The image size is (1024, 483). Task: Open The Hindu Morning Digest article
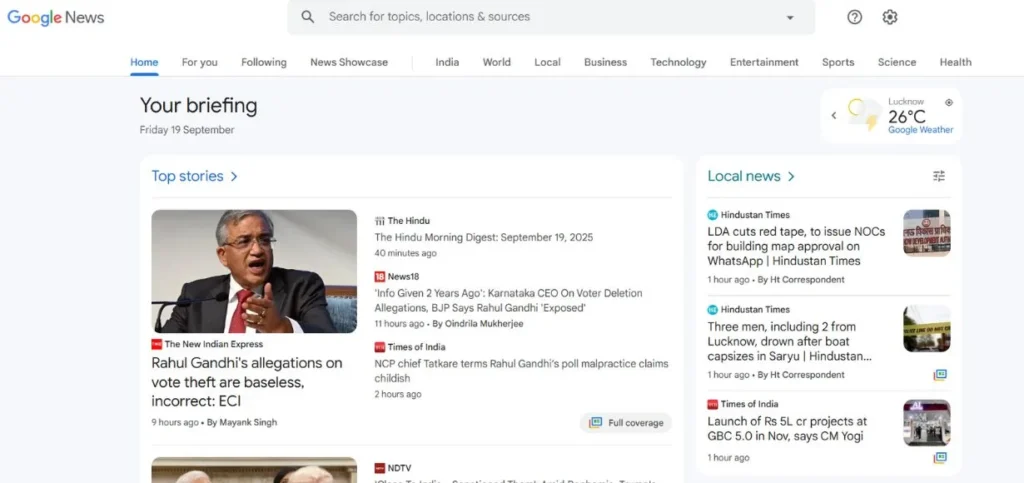[x=483, y=238]
